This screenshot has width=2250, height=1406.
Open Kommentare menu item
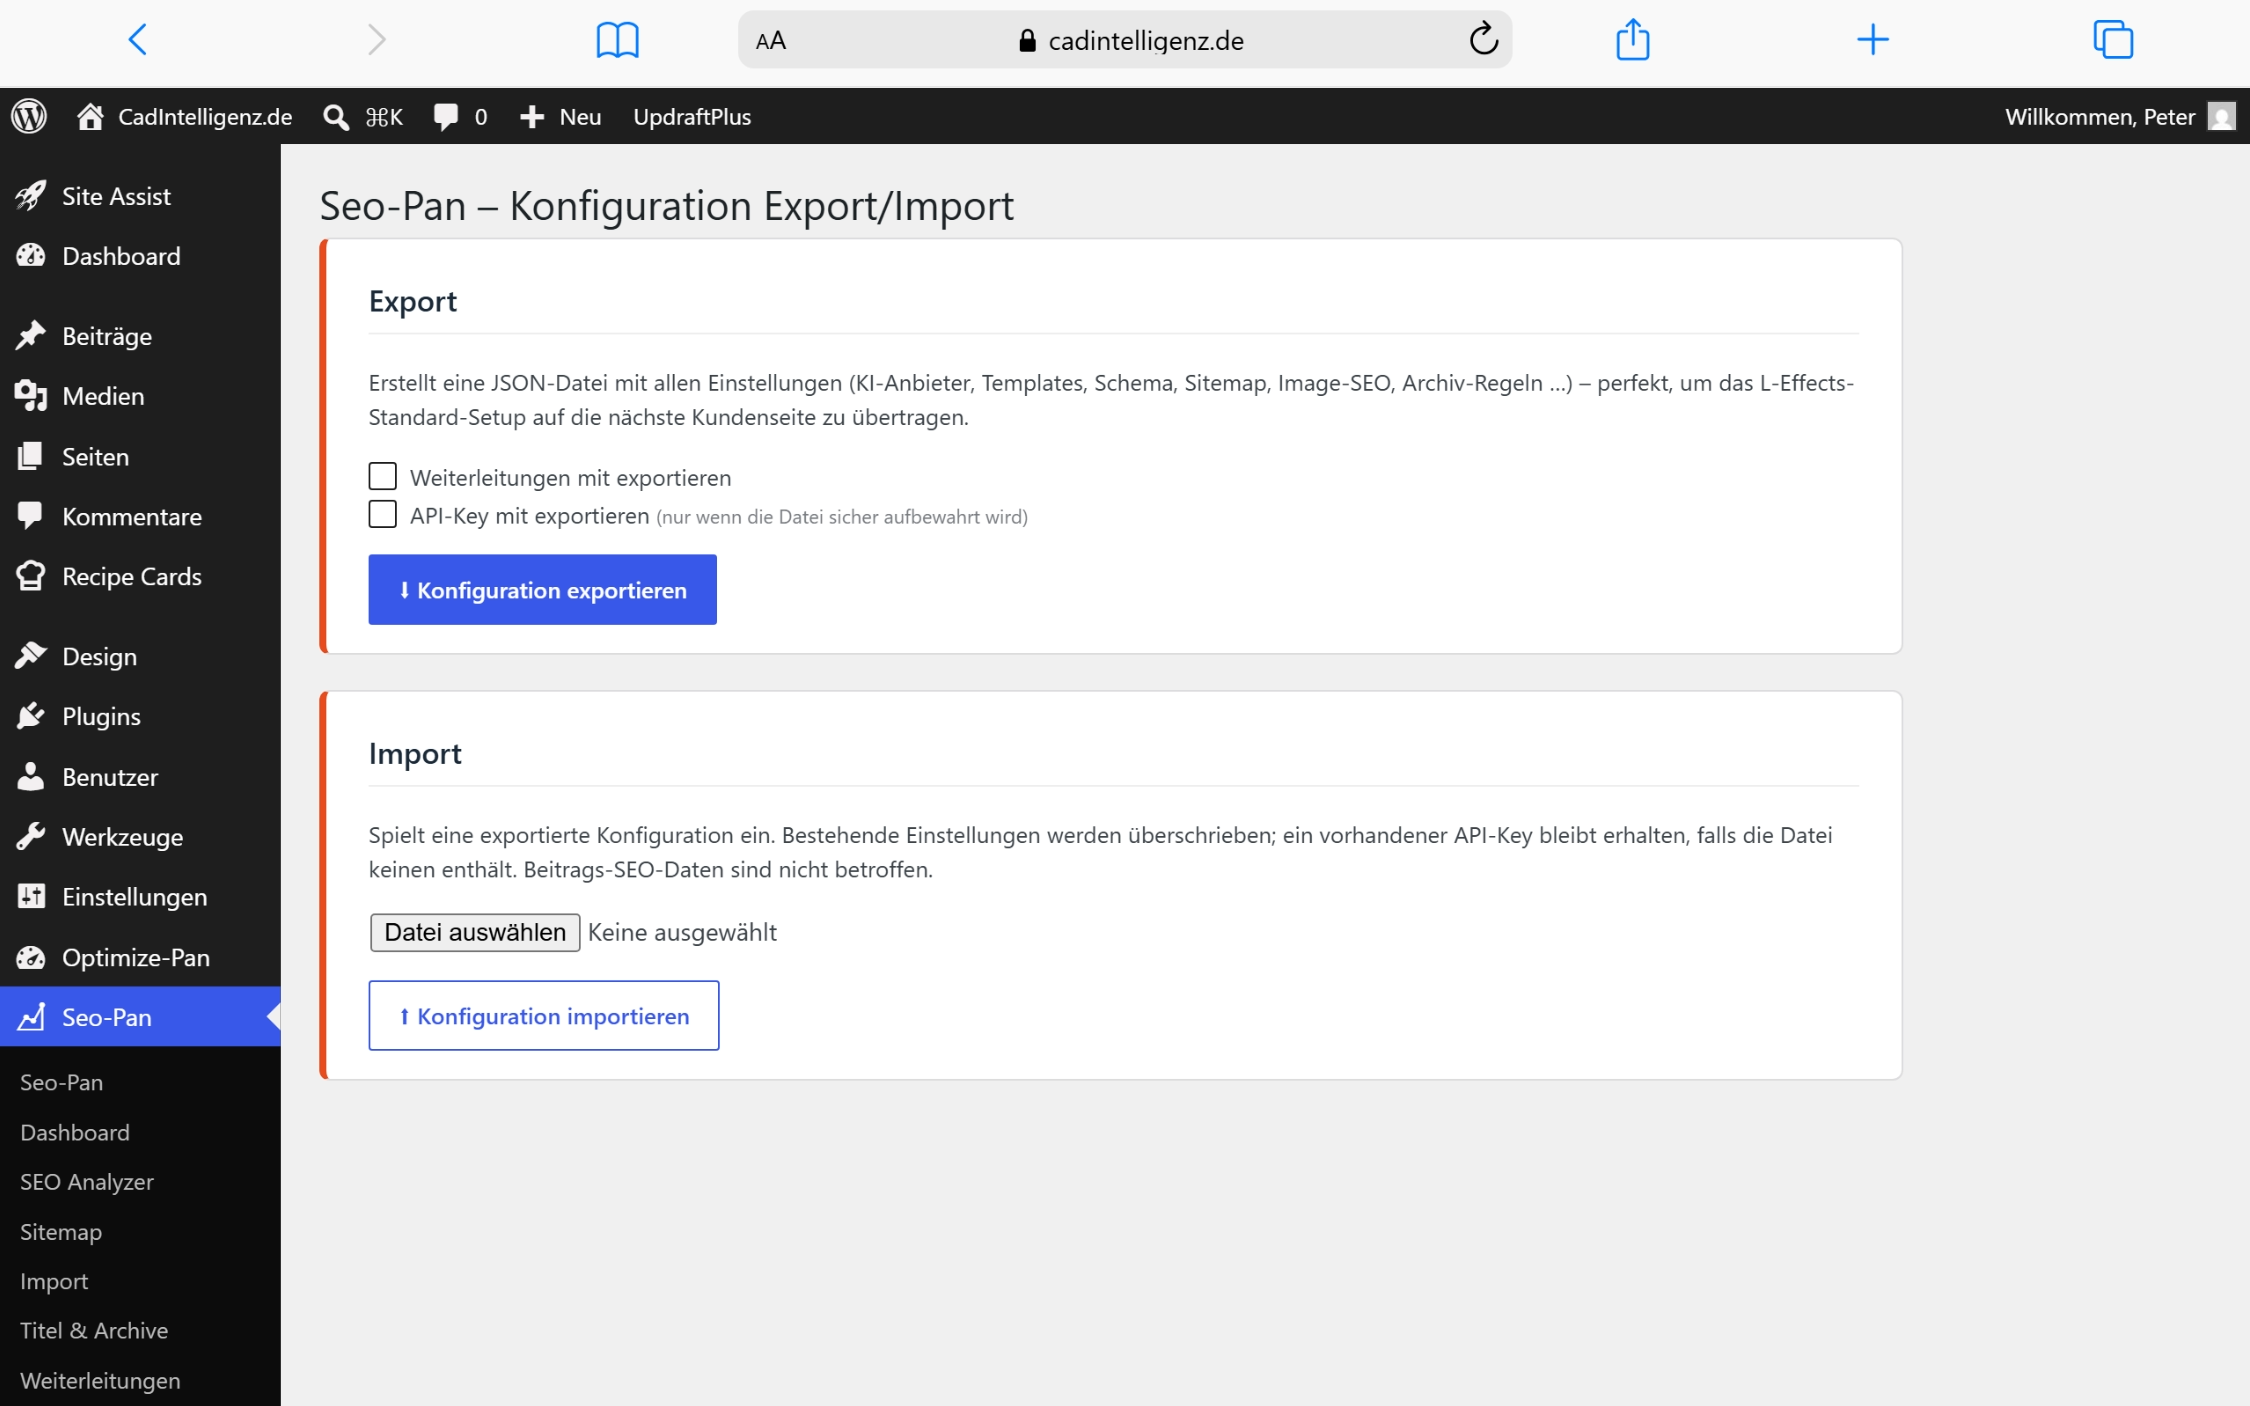(x=140, y=517)
